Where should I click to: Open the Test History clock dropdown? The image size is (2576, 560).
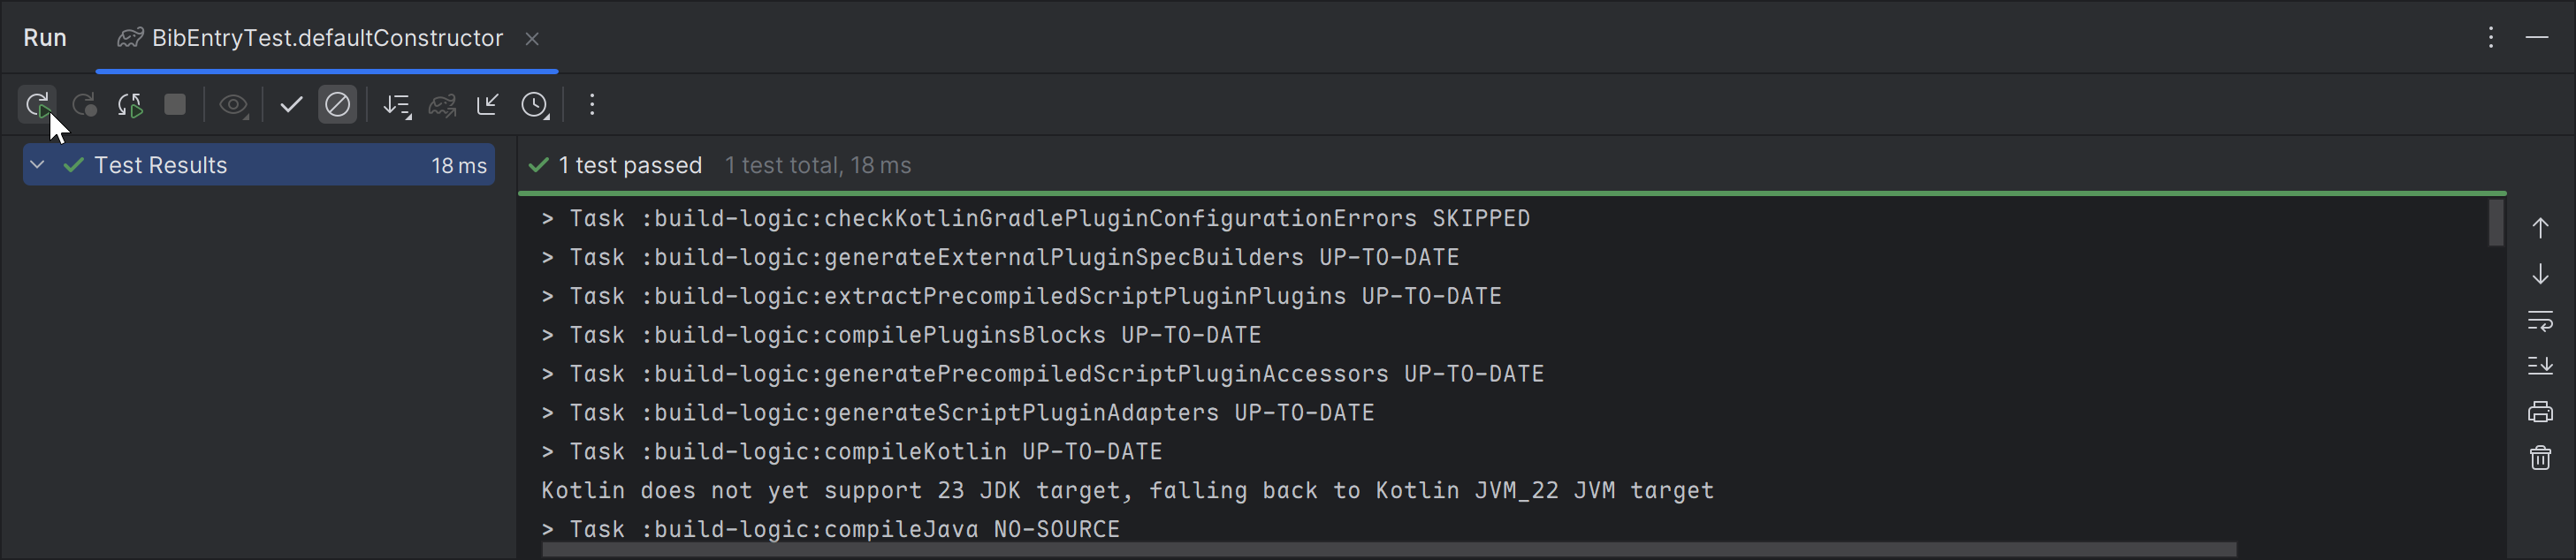tap(535, 105)
